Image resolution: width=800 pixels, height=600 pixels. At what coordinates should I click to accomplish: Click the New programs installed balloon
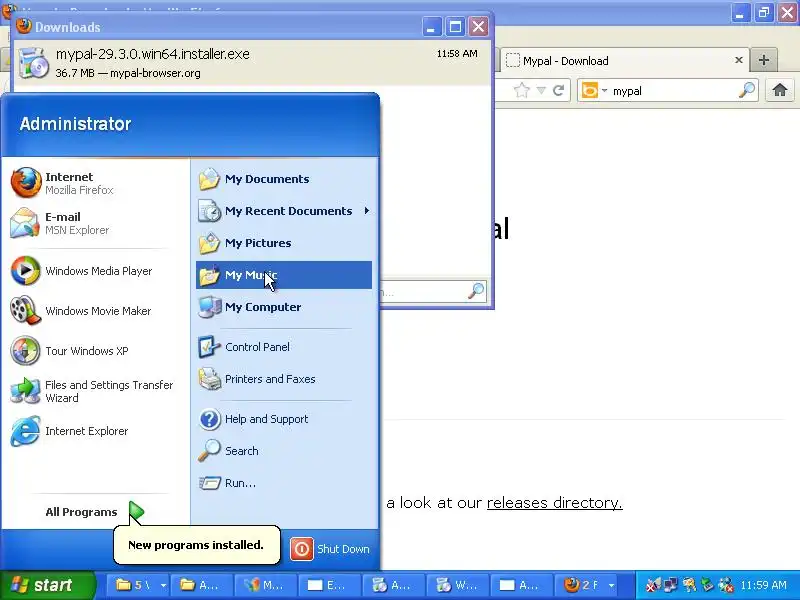pos(196,545)
